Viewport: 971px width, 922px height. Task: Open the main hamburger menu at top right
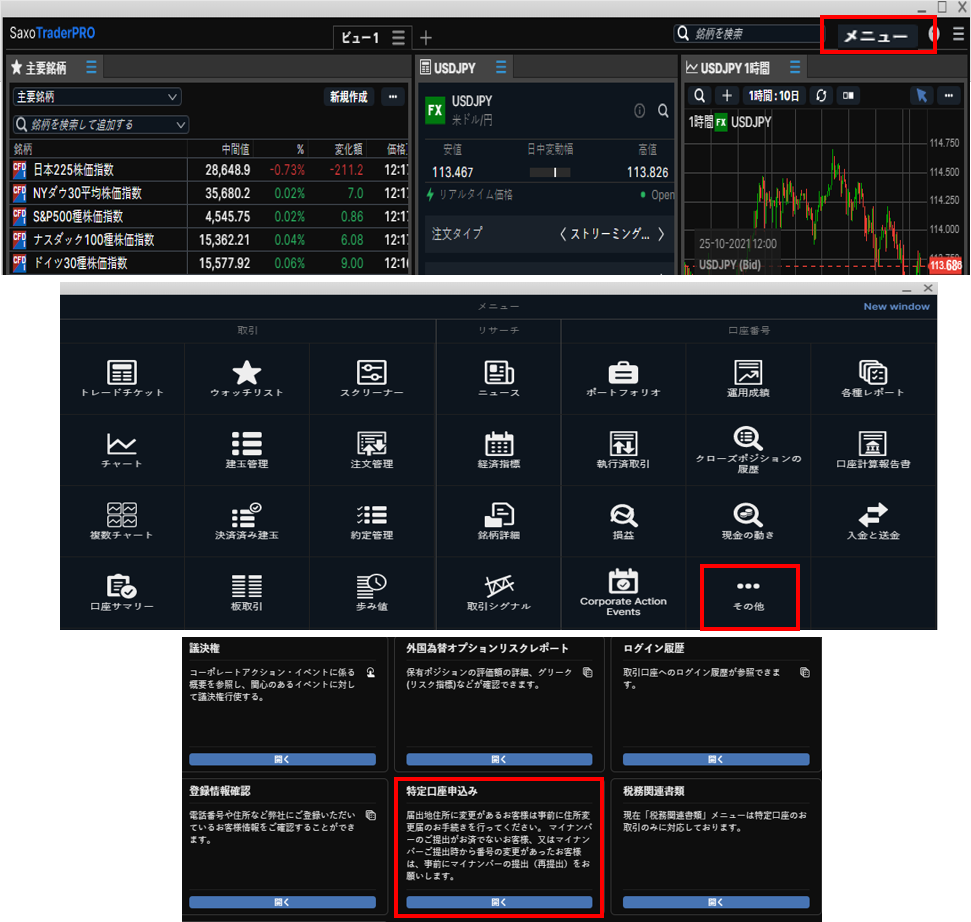(x=958, y=34)
